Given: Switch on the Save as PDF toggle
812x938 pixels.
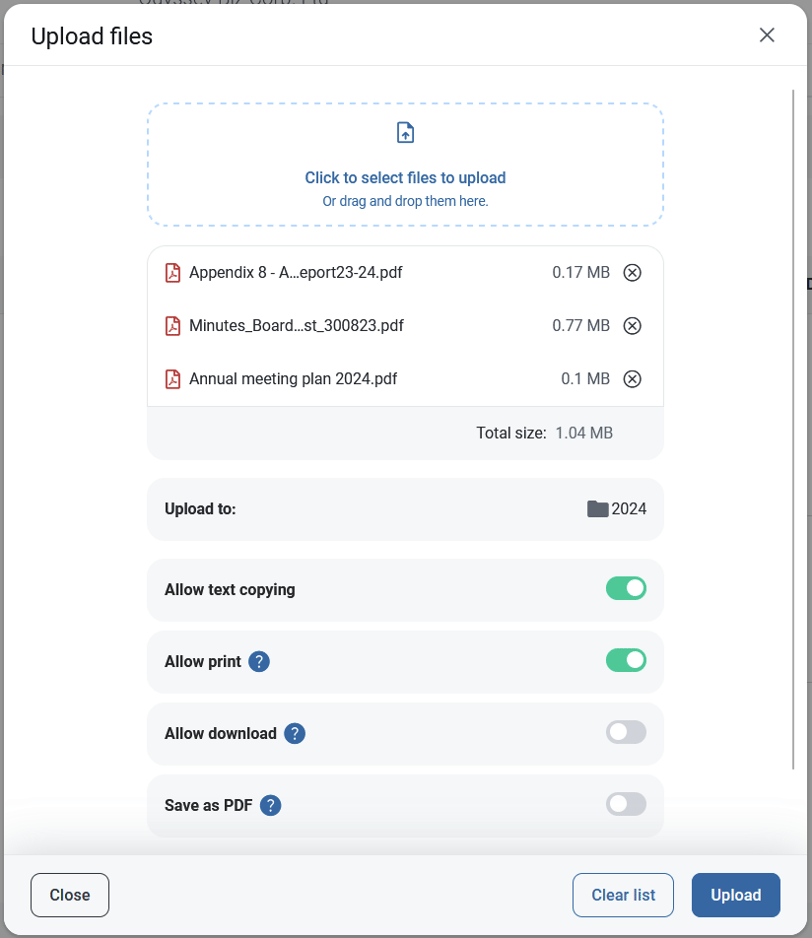Looking at the screenshot, I should (626, 804).
